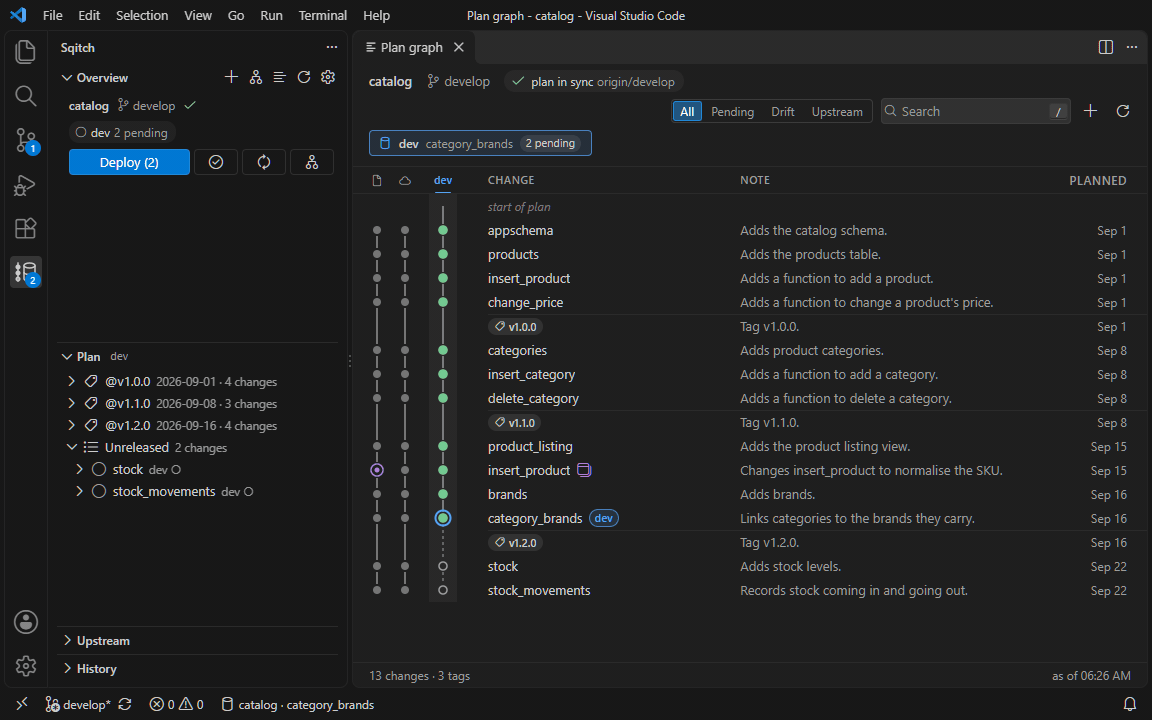Click the remote window icon in status bar
Image resolution: width=1152 pixels, height=720 pixels.
pyautogui.click(x=22, y=705)
